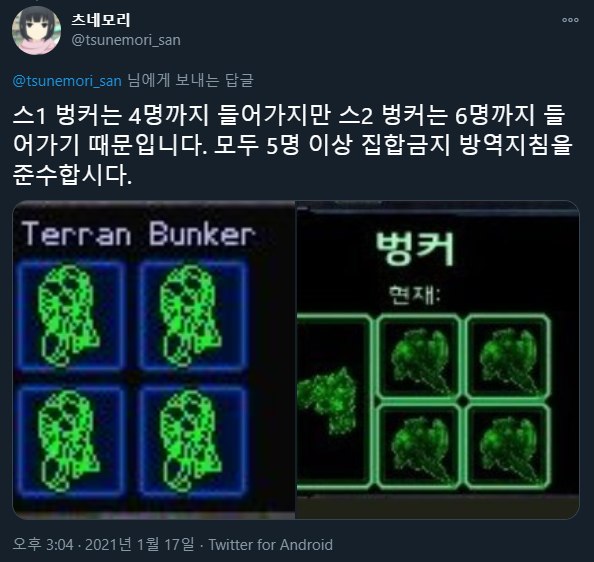The image size is (594, 562).
Task: Click the top-right marine slot in 벙커 panel
Action: click(x=507, y=356)
